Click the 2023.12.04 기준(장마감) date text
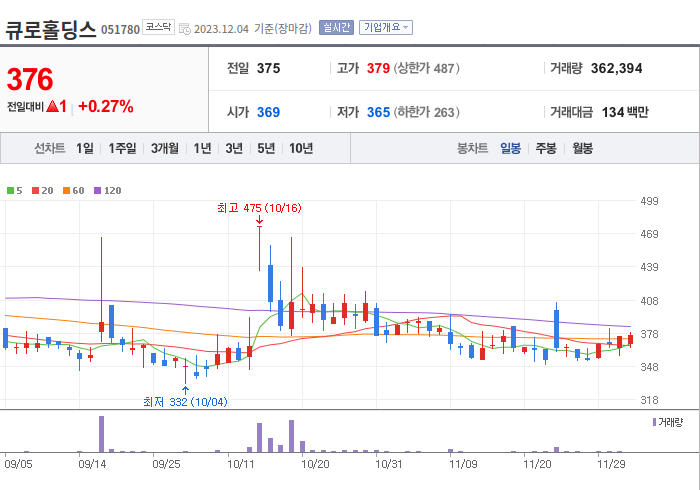 (253, 29)
